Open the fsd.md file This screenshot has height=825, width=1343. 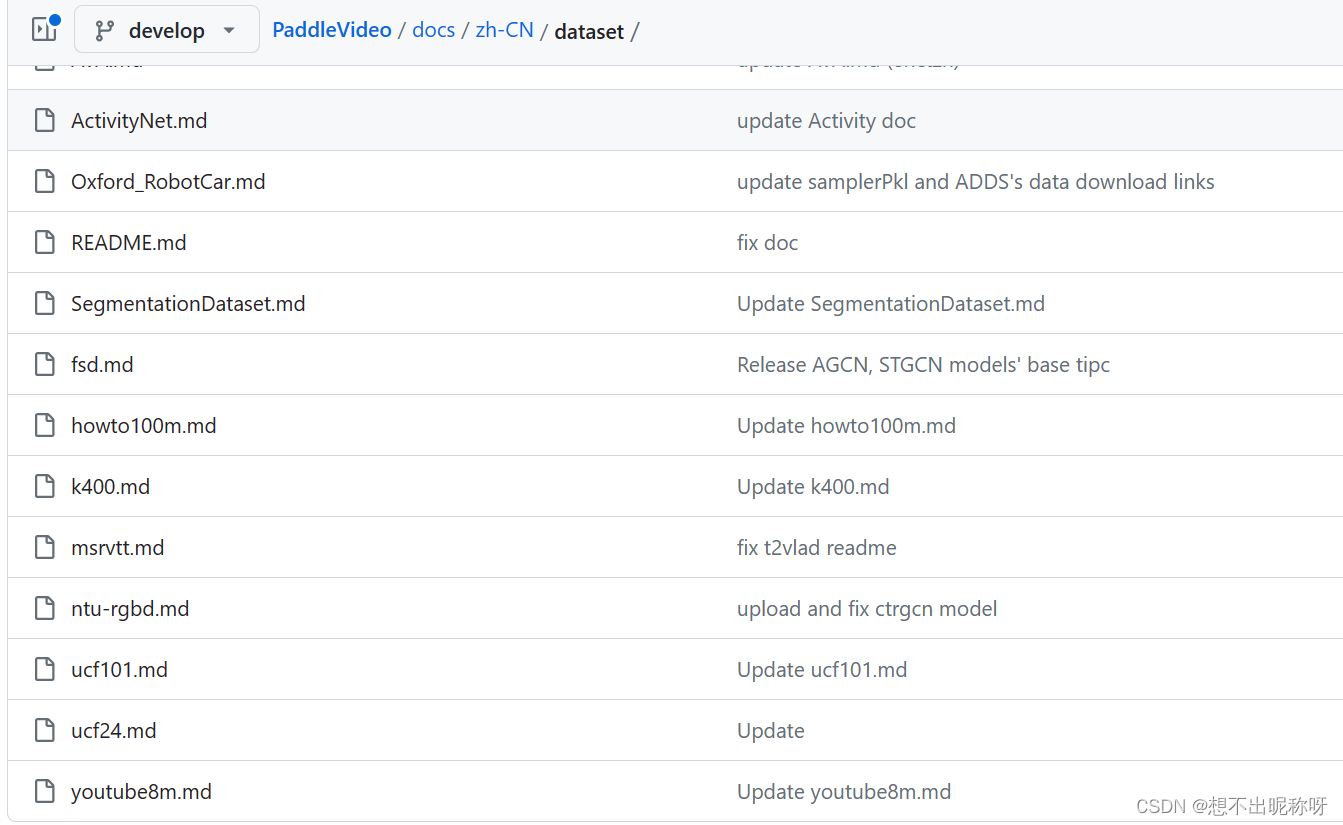[102, 365]
